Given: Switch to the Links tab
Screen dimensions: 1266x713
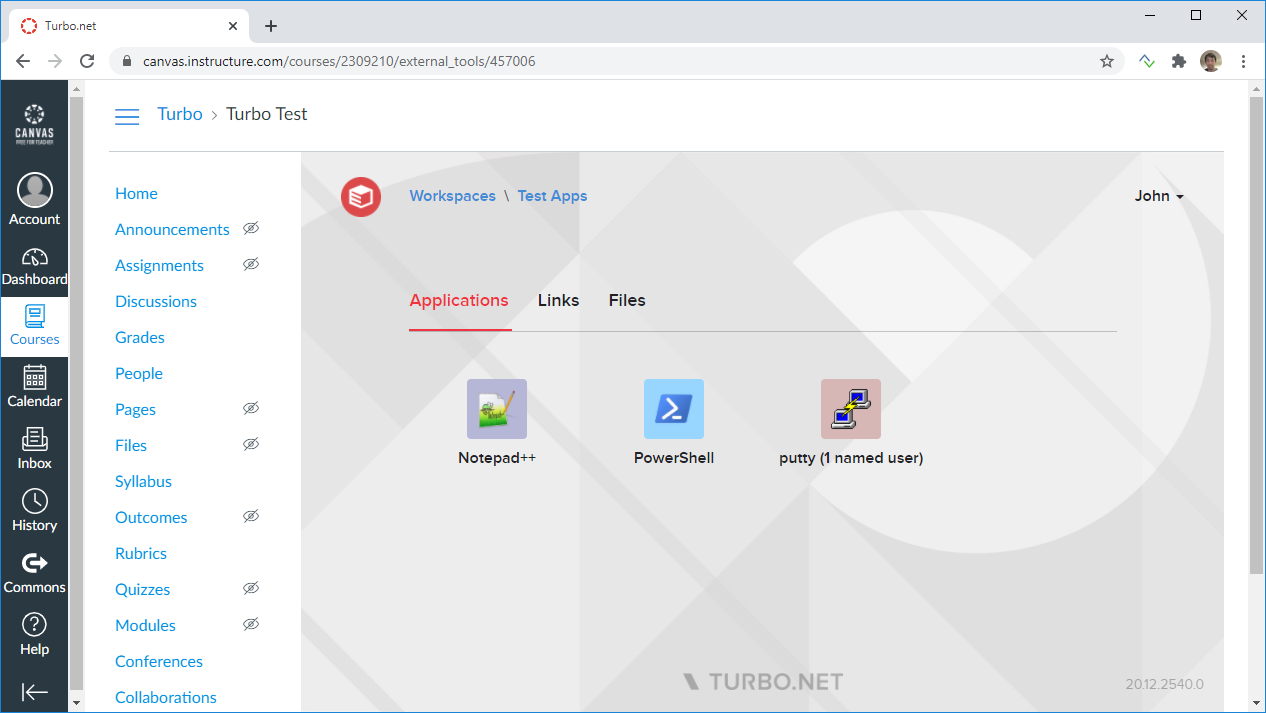Looking at the screenshot, I should click(558, 300).
